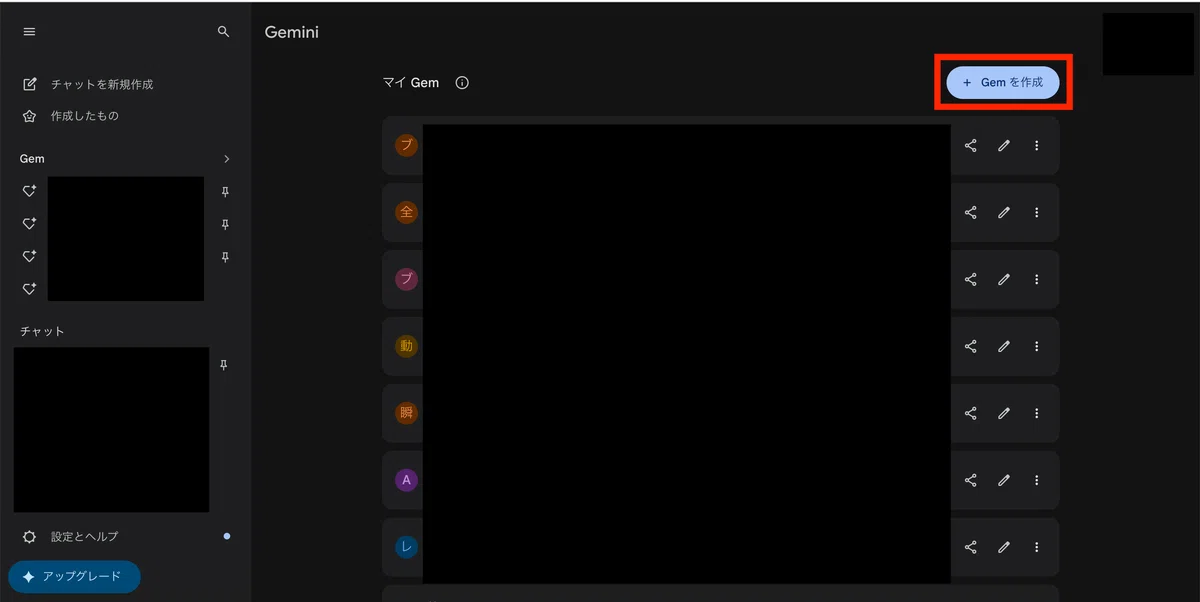The image size is (1200, 602).
Task: Edit the Gem with the blue レ avatar
Action: point(1004,547)
